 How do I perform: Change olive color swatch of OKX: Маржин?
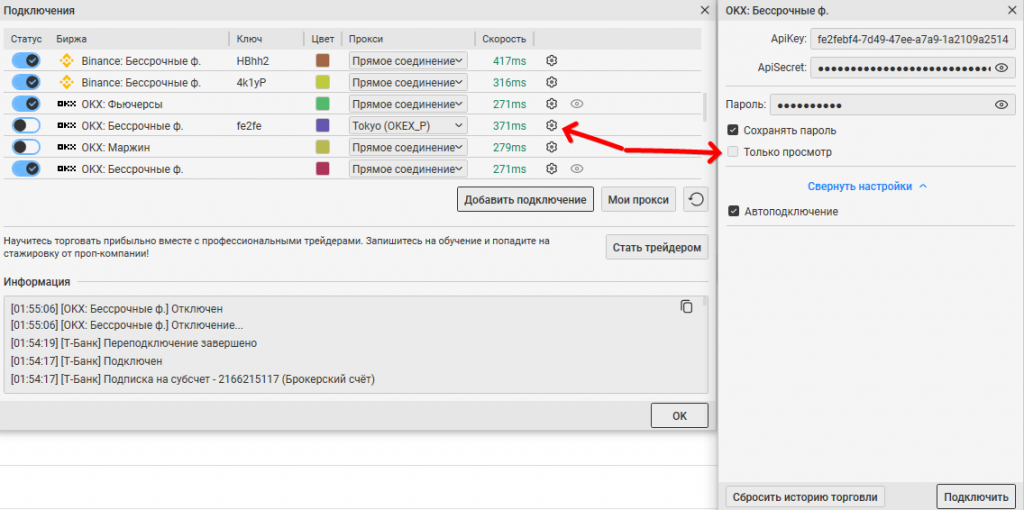[x=322, y=147]
